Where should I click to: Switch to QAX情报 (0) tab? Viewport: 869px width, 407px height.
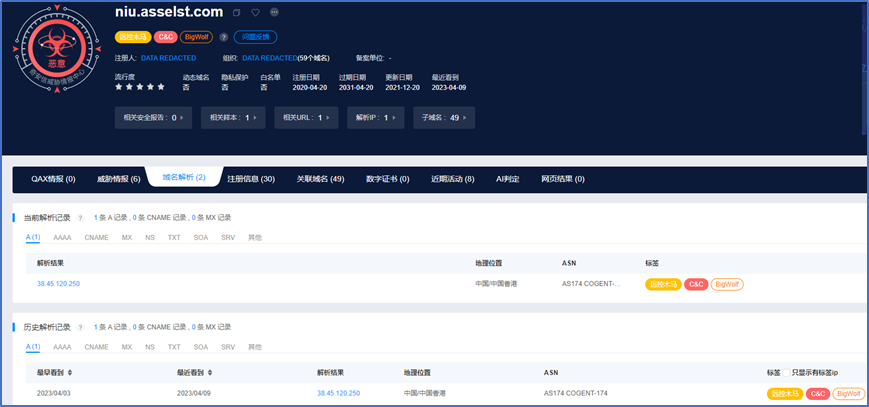[x=53, y=179]
